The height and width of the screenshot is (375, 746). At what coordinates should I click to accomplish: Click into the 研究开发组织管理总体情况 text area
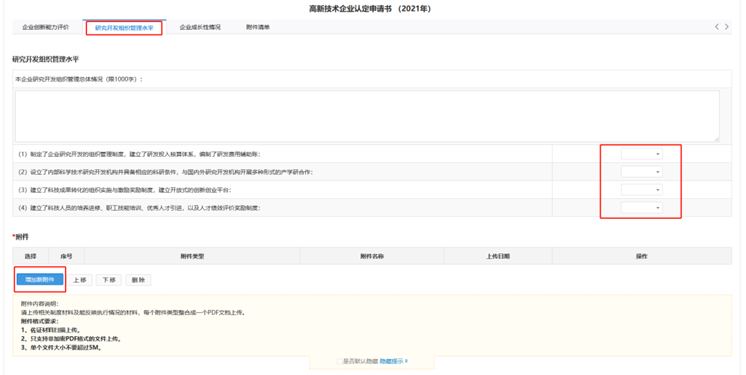(x=367, y=116)
